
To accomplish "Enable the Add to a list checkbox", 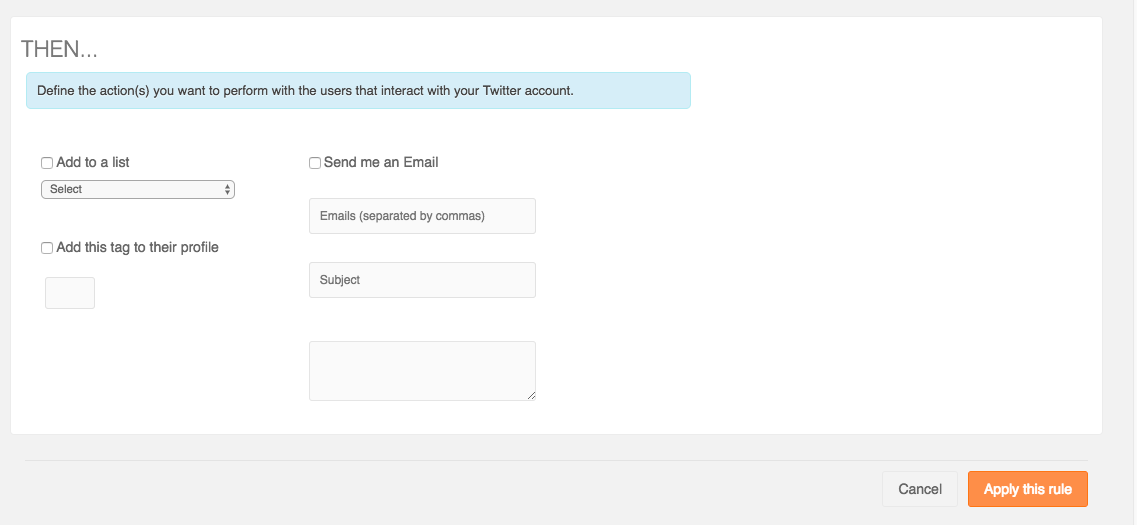I will coord(47,163).
